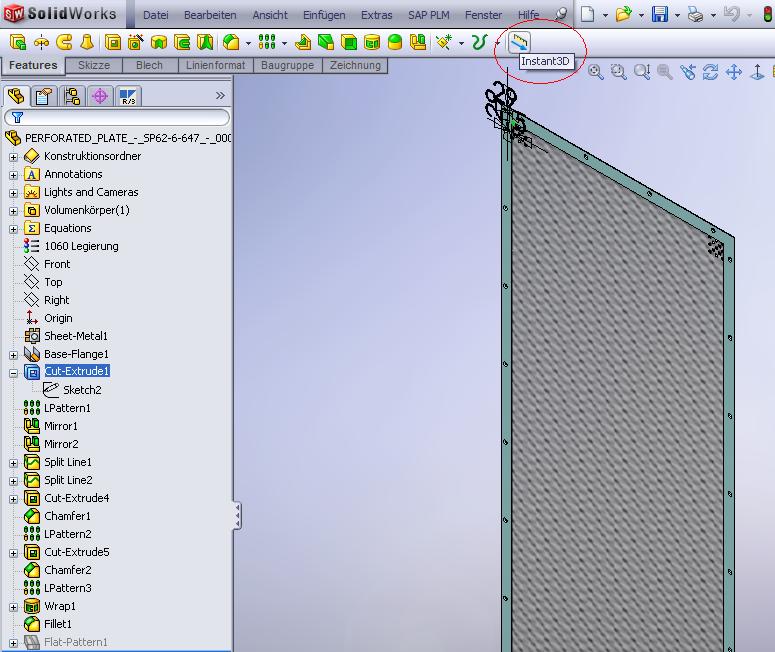Click the Instant3D toolbar icon
Image resolution: width=775 pixels, height=652 pixels.
tap(519, 42)
